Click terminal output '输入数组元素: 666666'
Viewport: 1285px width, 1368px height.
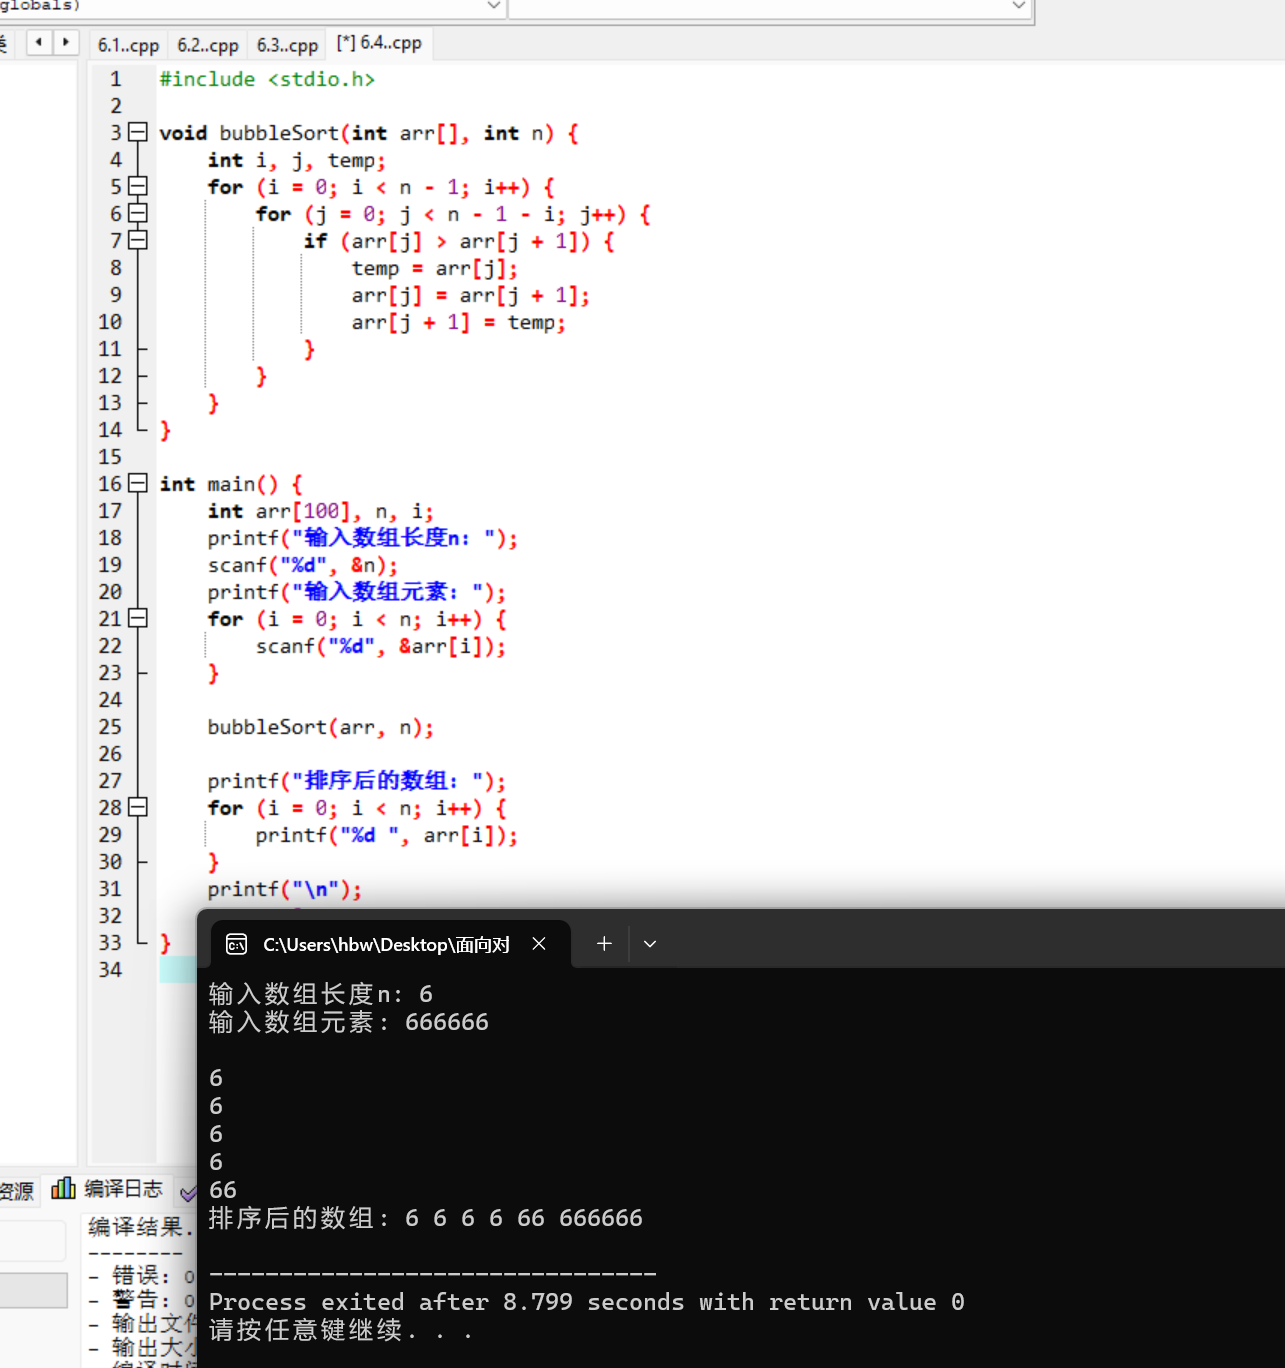click(x=349, y=1022)
